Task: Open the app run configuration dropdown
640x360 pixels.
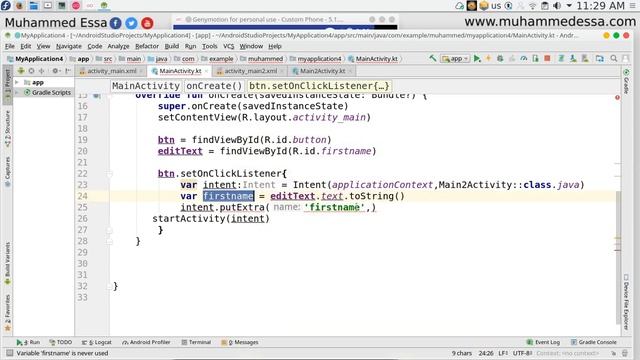Action: pyautogui.click(x=455, y=59)
